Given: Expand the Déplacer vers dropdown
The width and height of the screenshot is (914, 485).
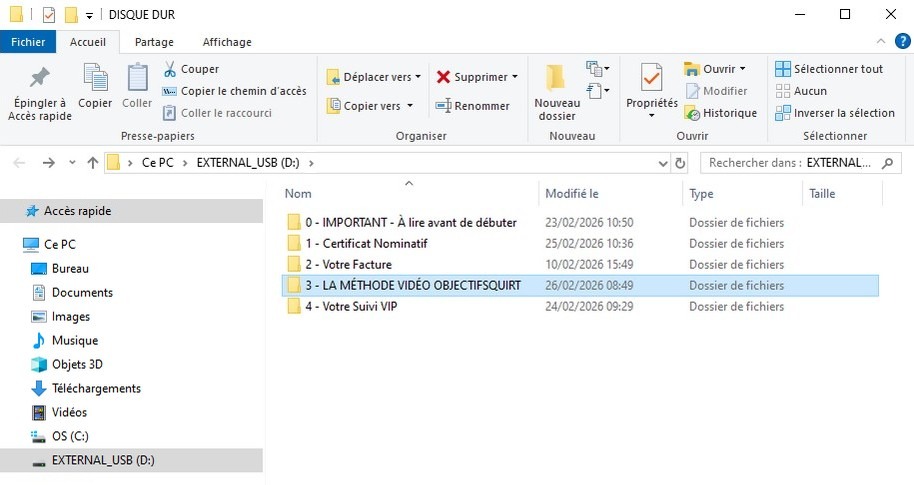Looking at the screenshot, I should click(x=417, y=77).
